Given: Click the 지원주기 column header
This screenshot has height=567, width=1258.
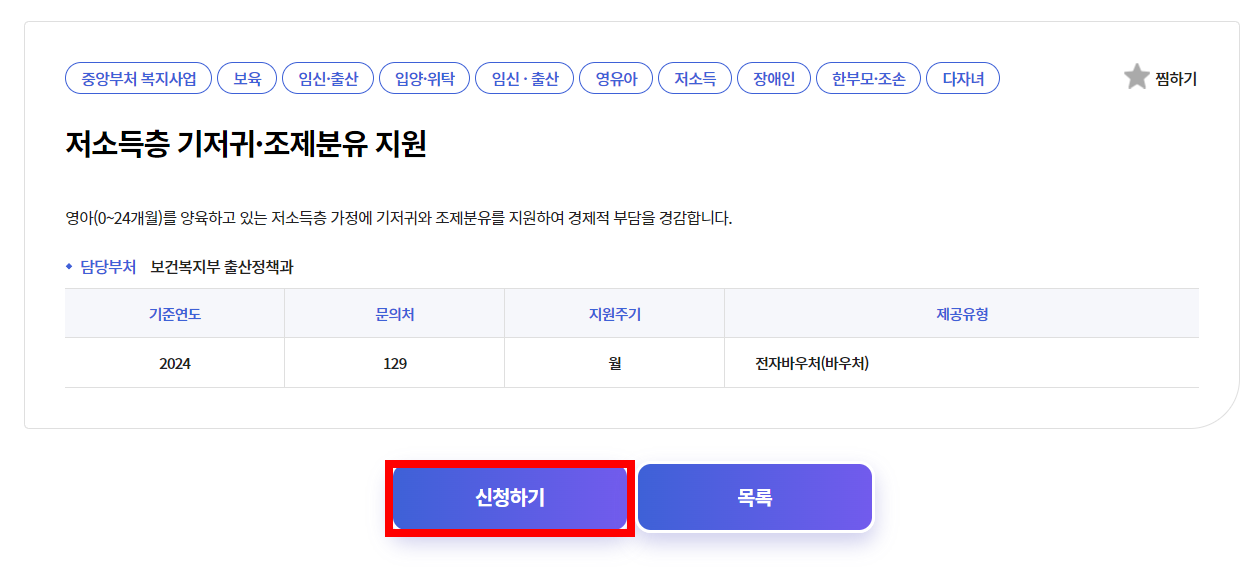Looking at the screenshot, I should 615,314.
